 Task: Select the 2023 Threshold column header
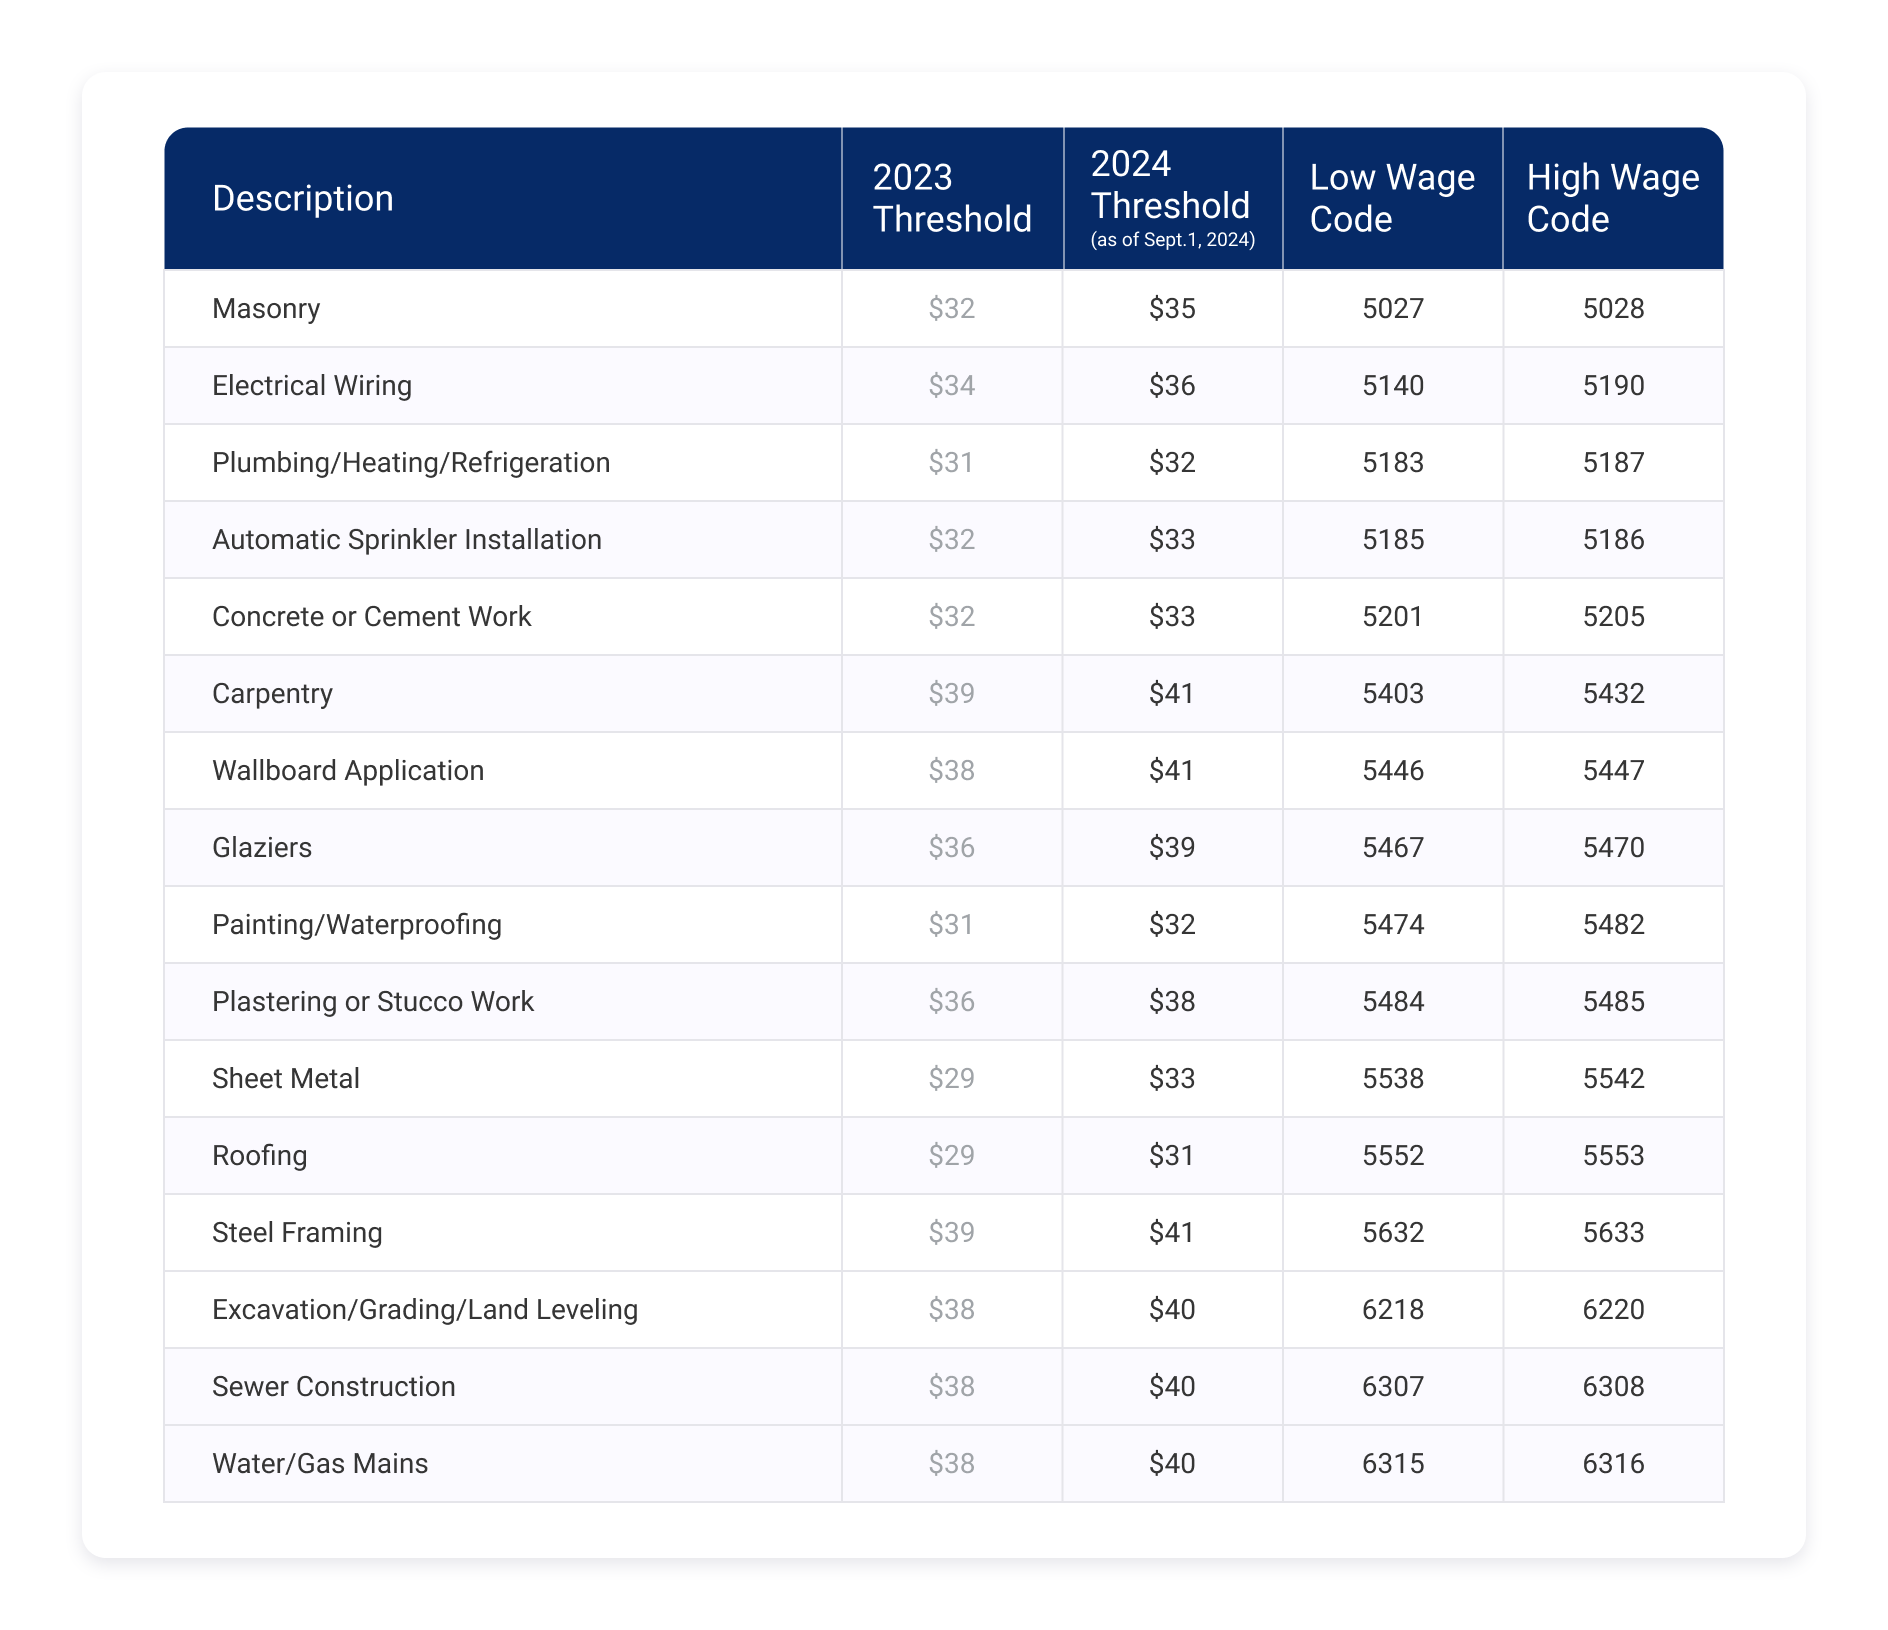(x=951, y=198)
